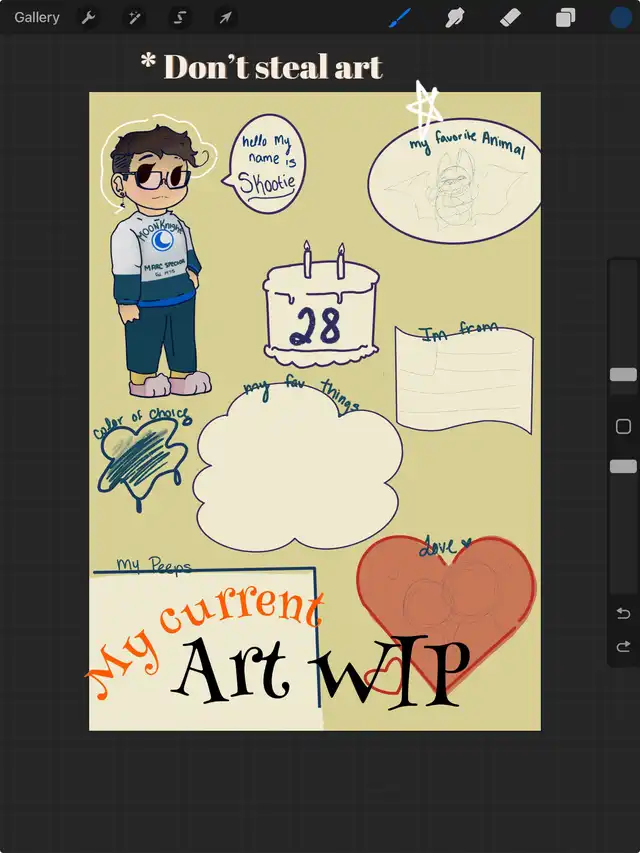
Task: Open the blue color picker circle
Action: pos(621,17)
